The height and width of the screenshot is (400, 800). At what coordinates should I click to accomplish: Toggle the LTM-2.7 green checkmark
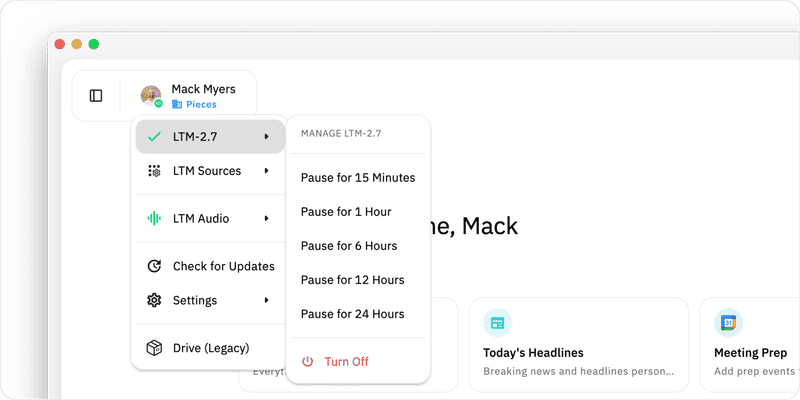pyautogui.click(x=154, y=137)
